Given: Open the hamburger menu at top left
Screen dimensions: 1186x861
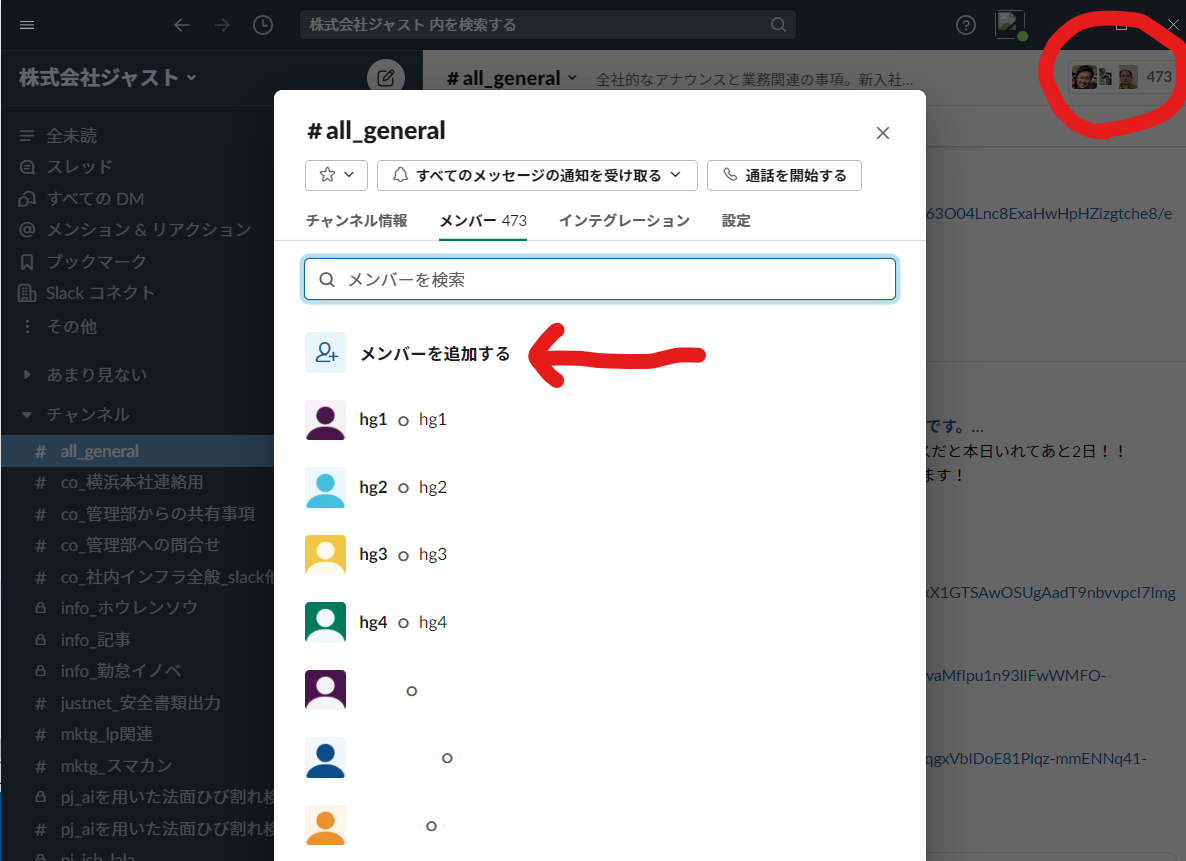Looking at the screenshot, I should coord(26,25).
